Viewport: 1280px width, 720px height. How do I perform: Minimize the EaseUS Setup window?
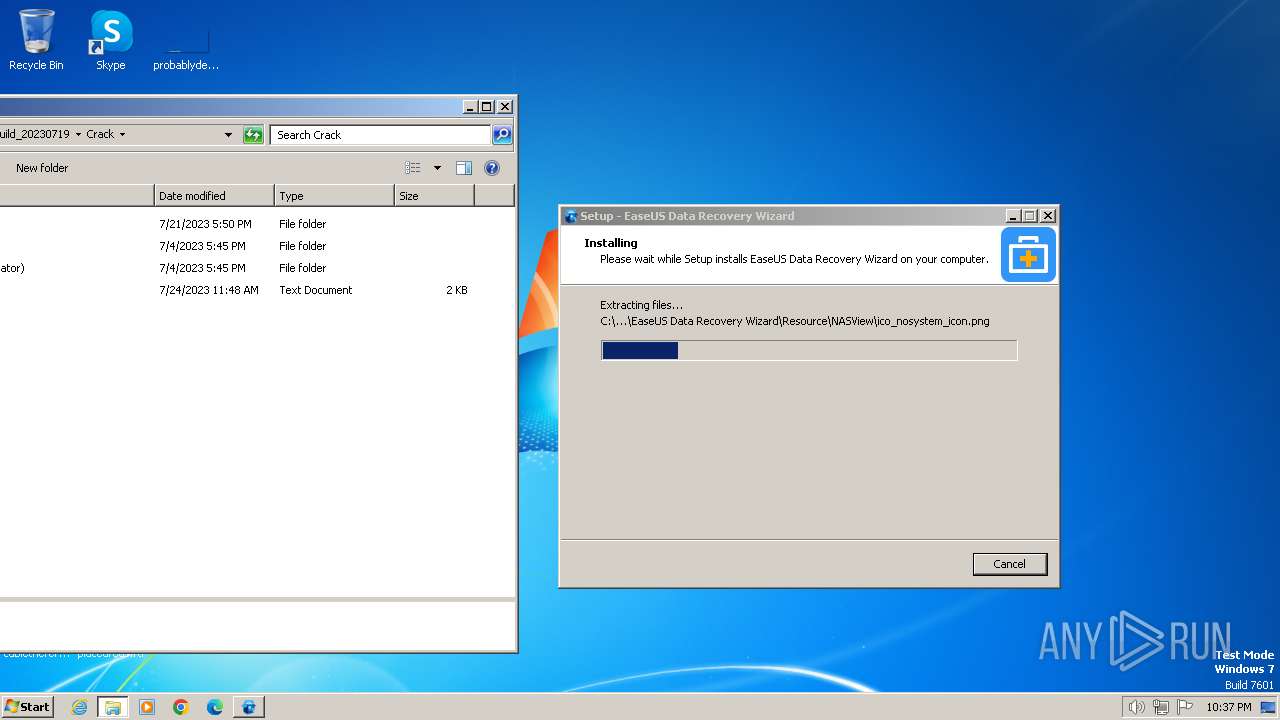(x=1013, y=216)
